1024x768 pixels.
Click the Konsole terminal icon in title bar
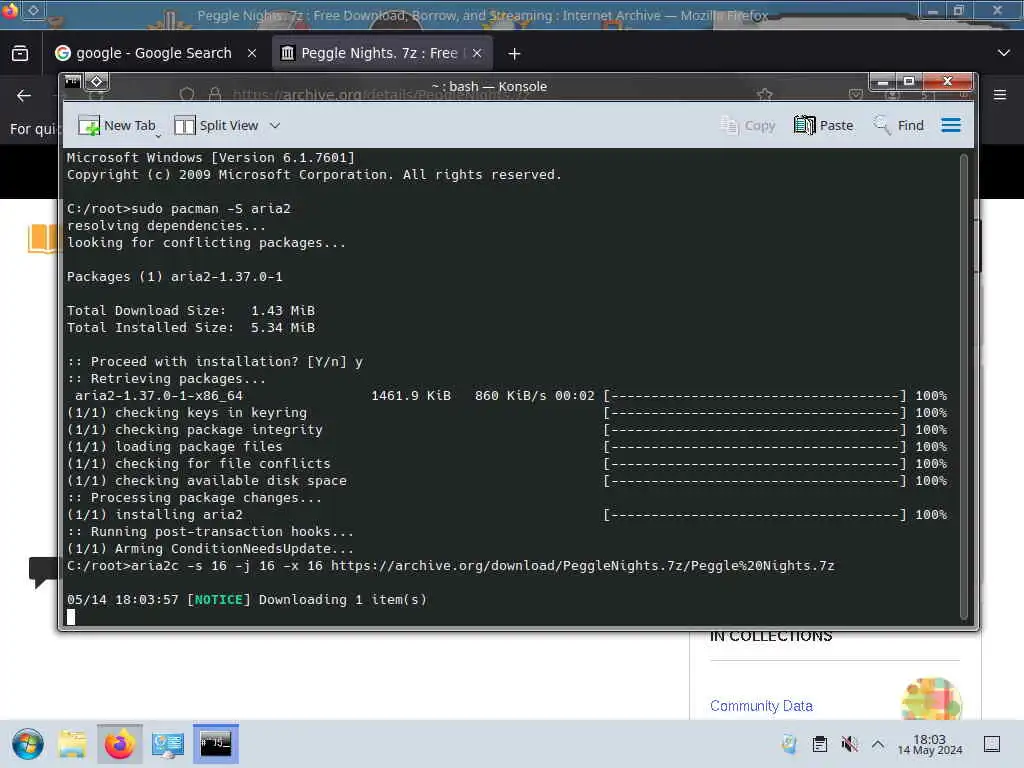[x=72, y=82]
